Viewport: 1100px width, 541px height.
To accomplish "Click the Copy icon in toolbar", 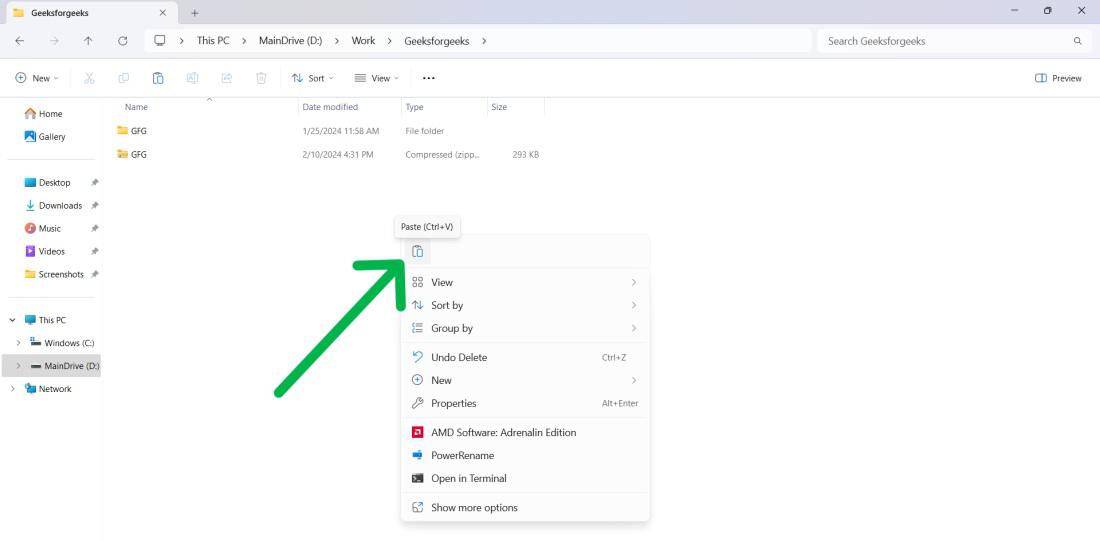I will (x=123, y=78).
